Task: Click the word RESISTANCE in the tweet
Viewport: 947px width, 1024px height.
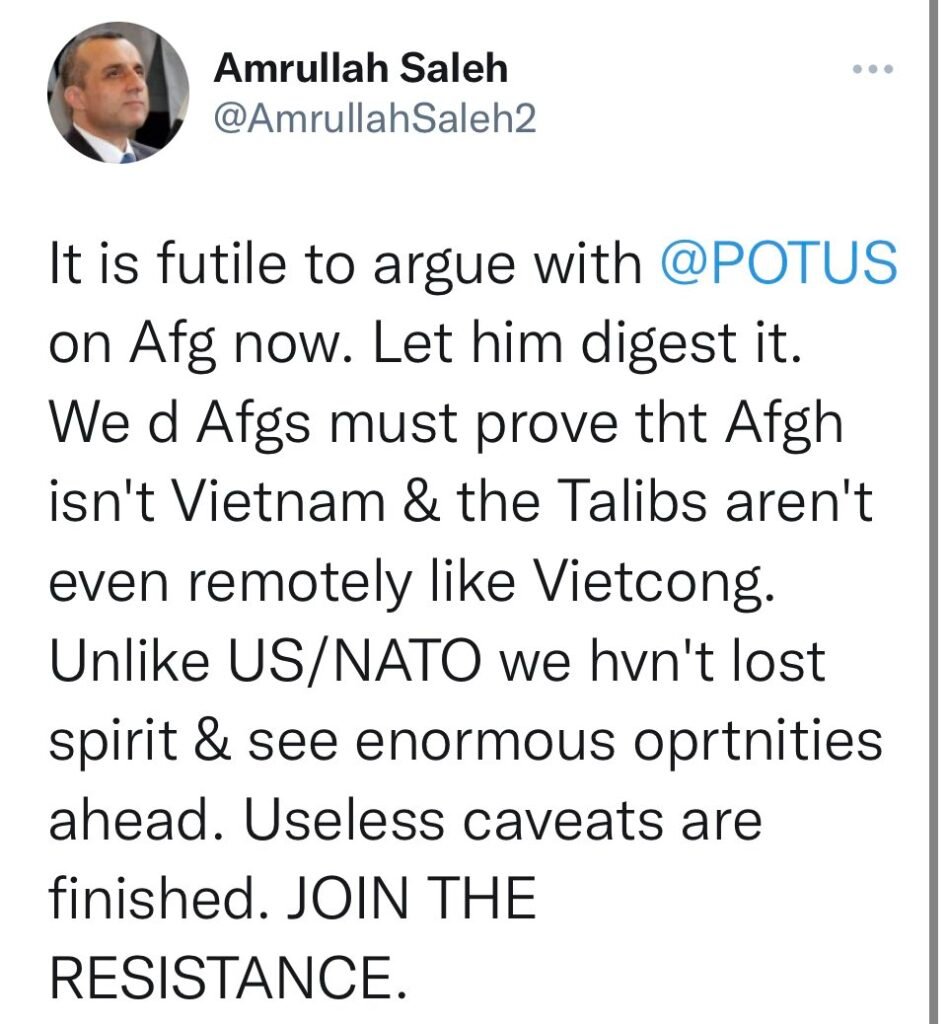Action: (x=227, y=976)
